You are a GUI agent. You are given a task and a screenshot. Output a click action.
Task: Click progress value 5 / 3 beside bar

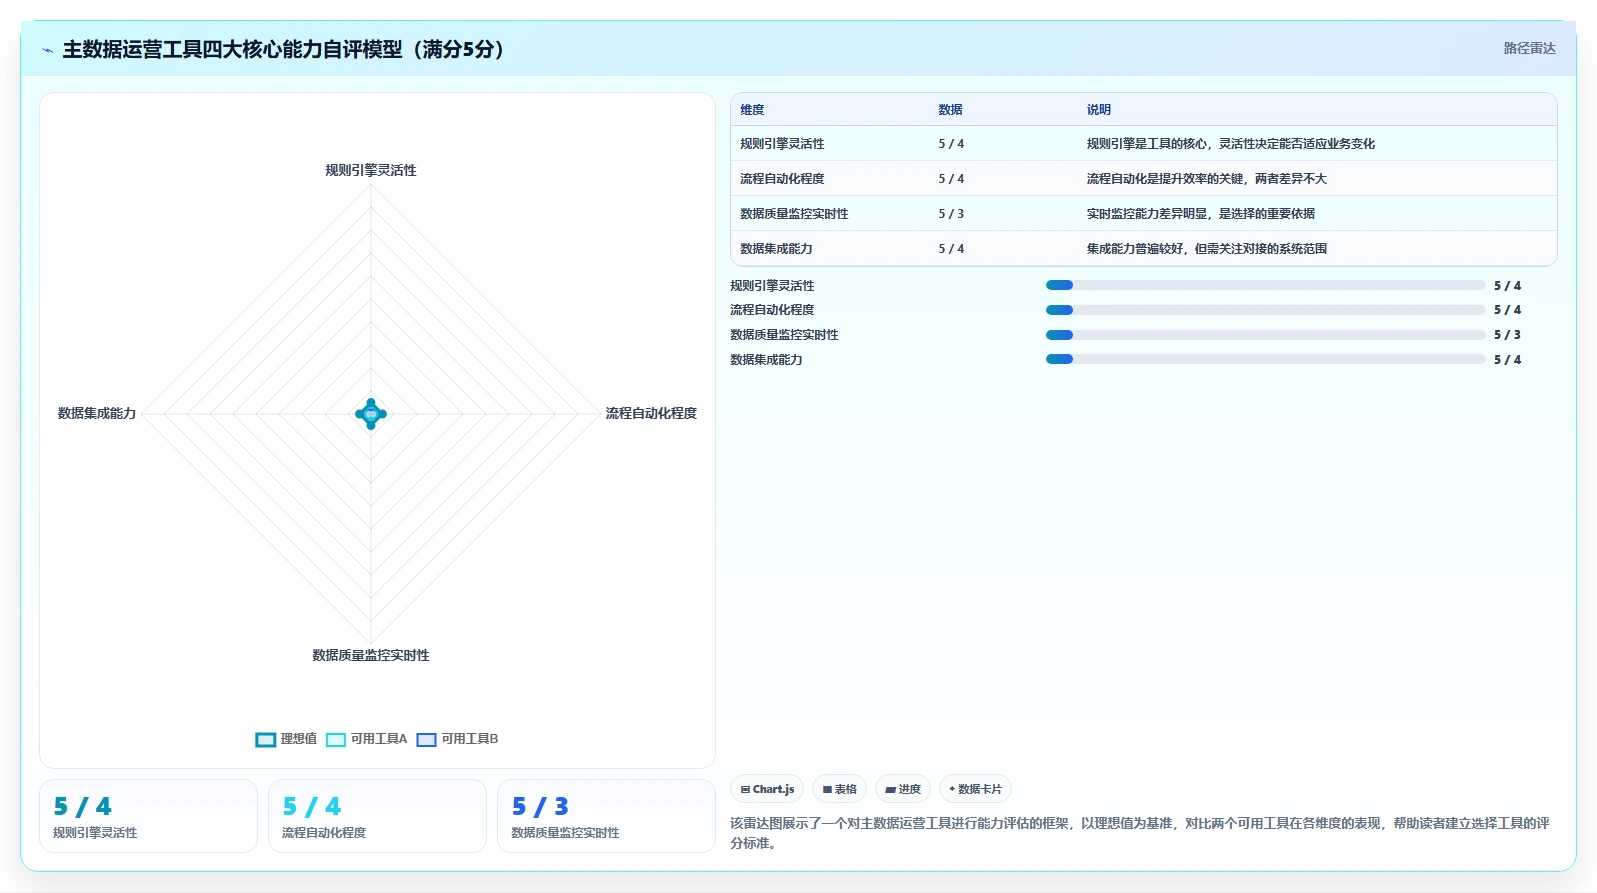(x=1507, y=335)
